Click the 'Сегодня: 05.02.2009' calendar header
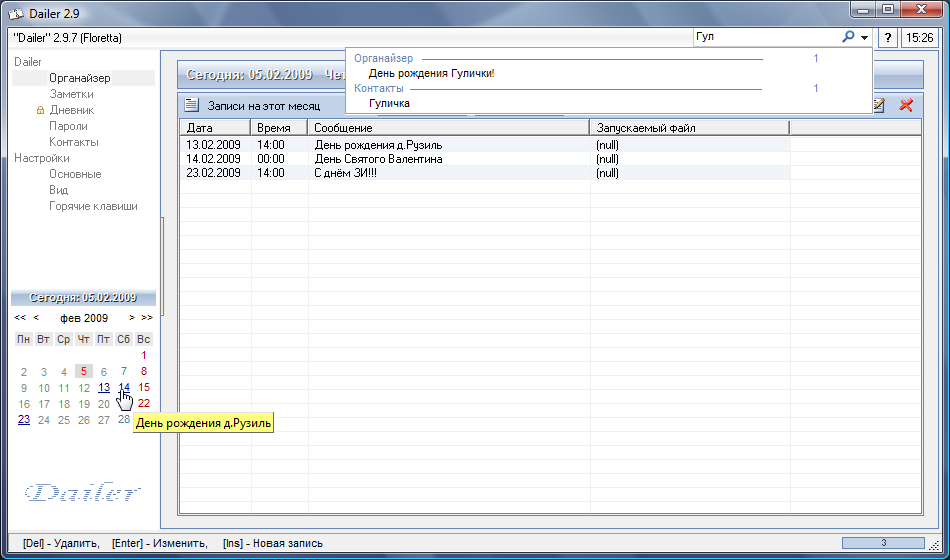This screenshot has height=560, width=950. click(x=83, y=298)
